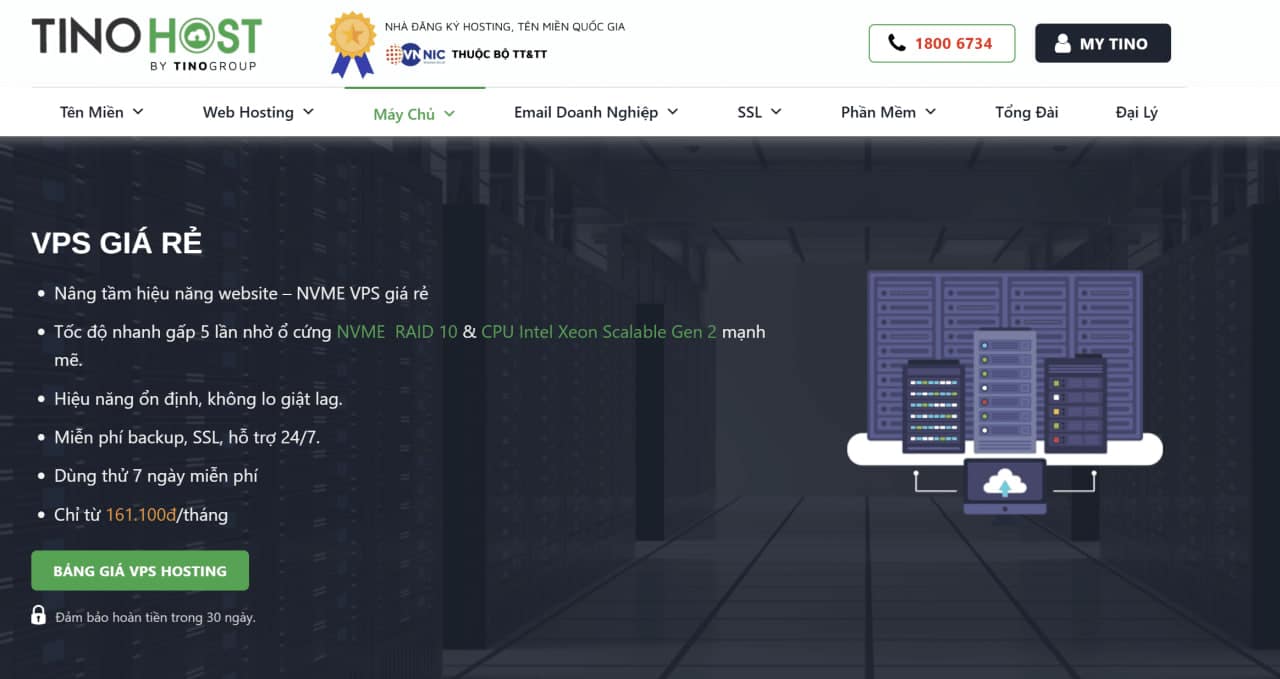Open the Phần Mềm menu
Viewport: 1280px width, 679px height.
tap(889, 112)
